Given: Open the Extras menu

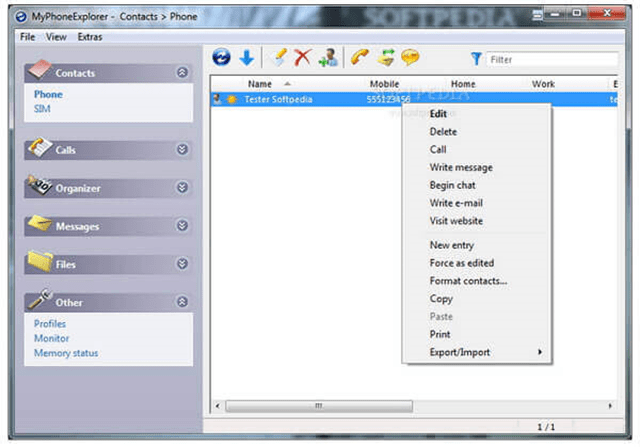Looking at the screenshot, I should [x=90, y=37].
